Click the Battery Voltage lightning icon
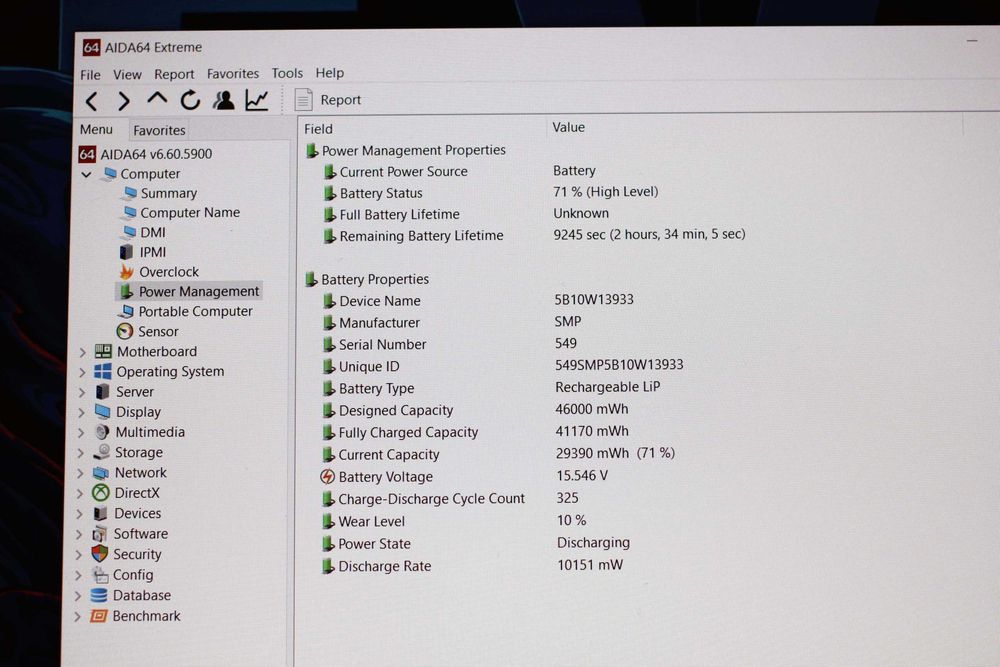This screenshot has width=1000, height=667. click(x=327, y=476)
